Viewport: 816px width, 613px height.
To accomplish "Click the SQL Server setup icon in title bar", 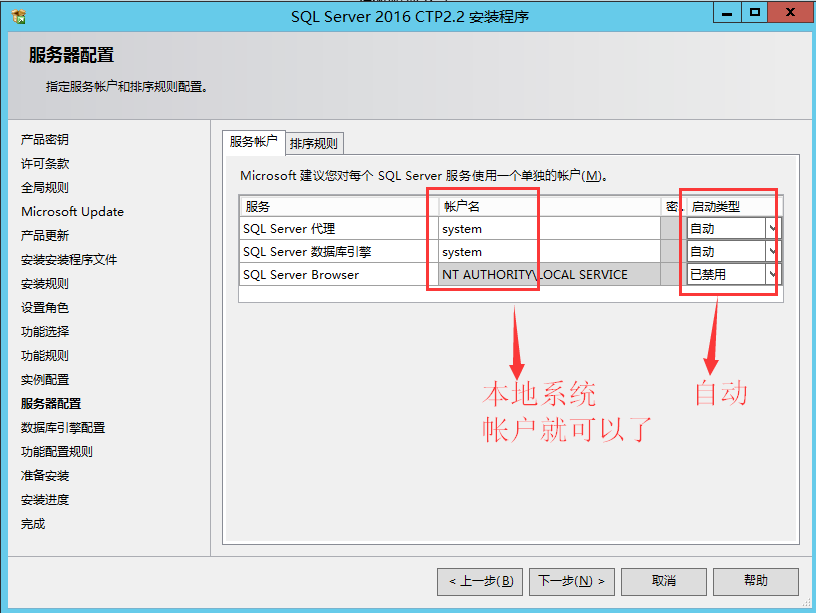I will 19,17.
